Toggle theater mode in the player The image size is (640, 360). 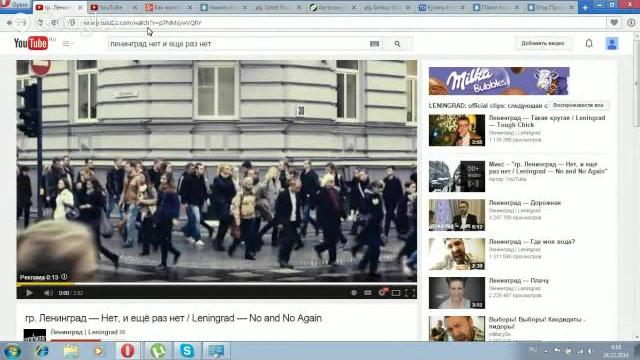(396, 293)
